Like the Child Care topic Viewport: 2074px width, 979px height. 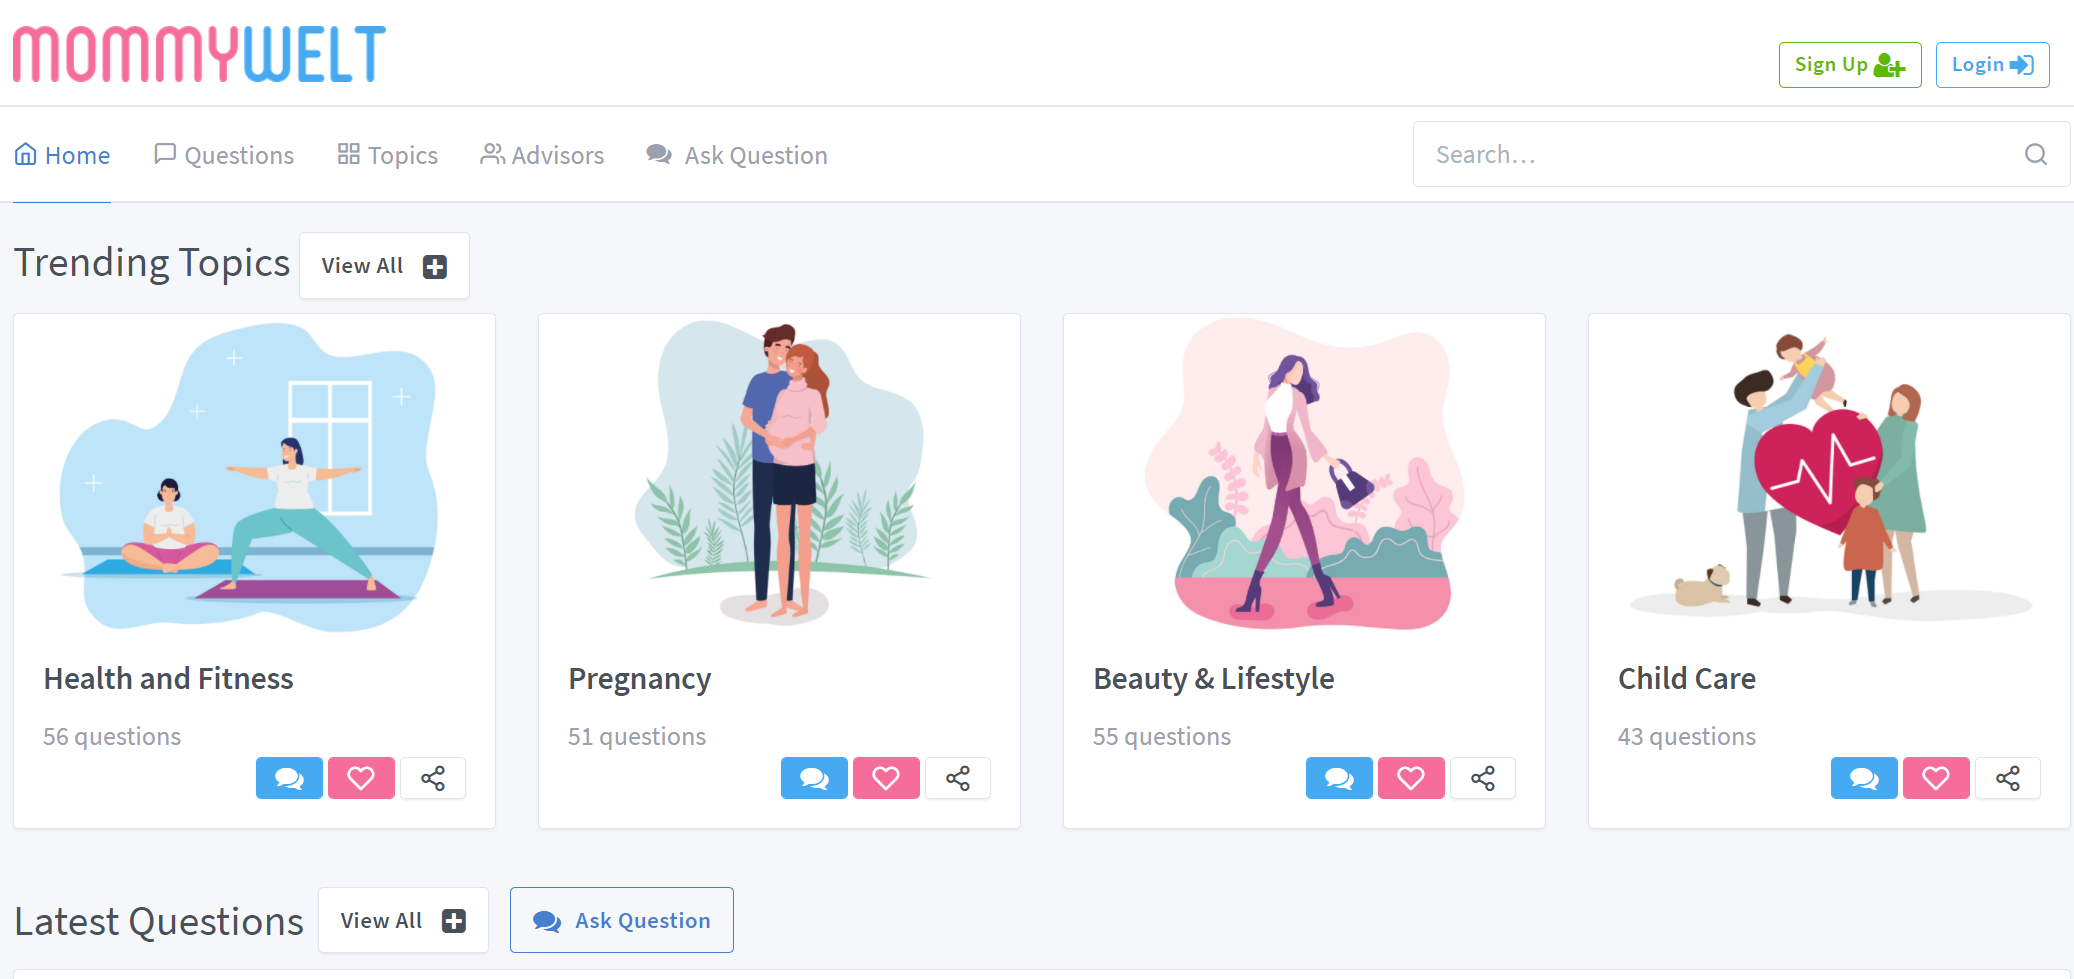pos(1936,778)
